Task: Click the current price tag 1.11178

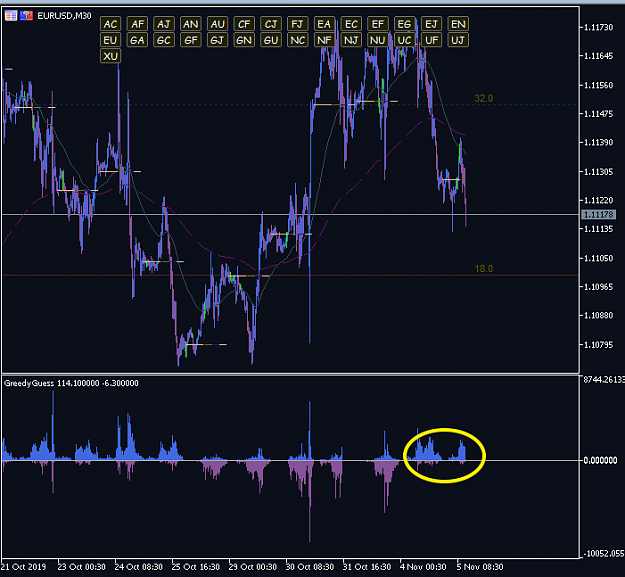Action: click(599, 214)
